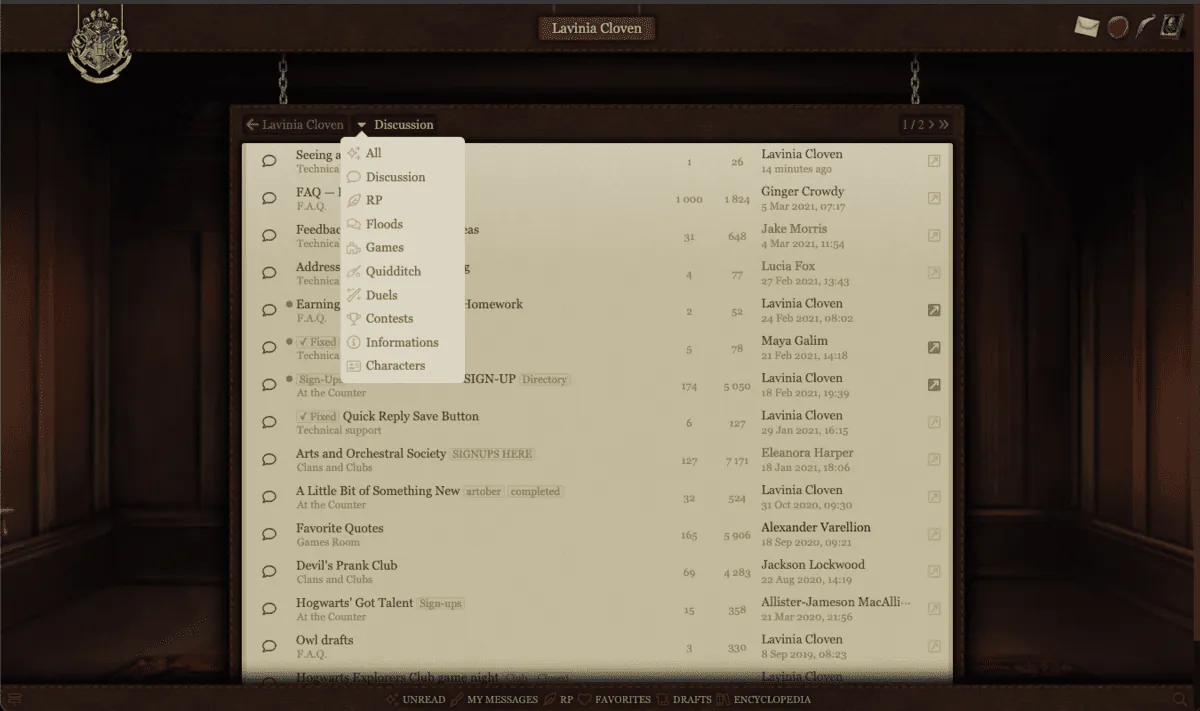Open A Little Bit of Something New thread
1200x711 pixels.
378,491
